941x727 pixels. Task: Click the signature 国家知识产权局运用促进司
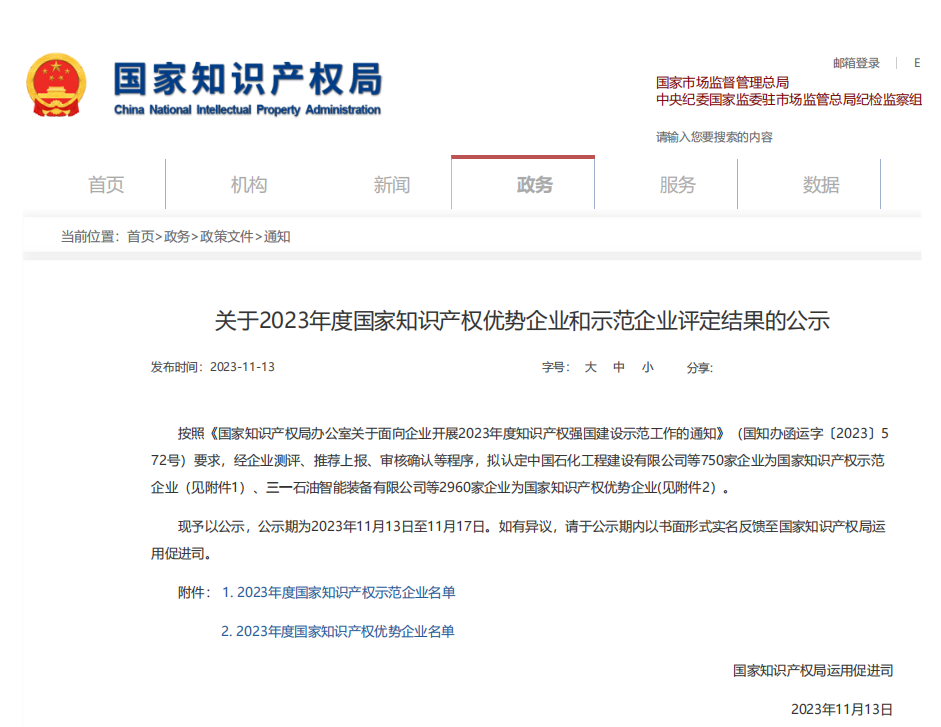click(x=813, y=671)
